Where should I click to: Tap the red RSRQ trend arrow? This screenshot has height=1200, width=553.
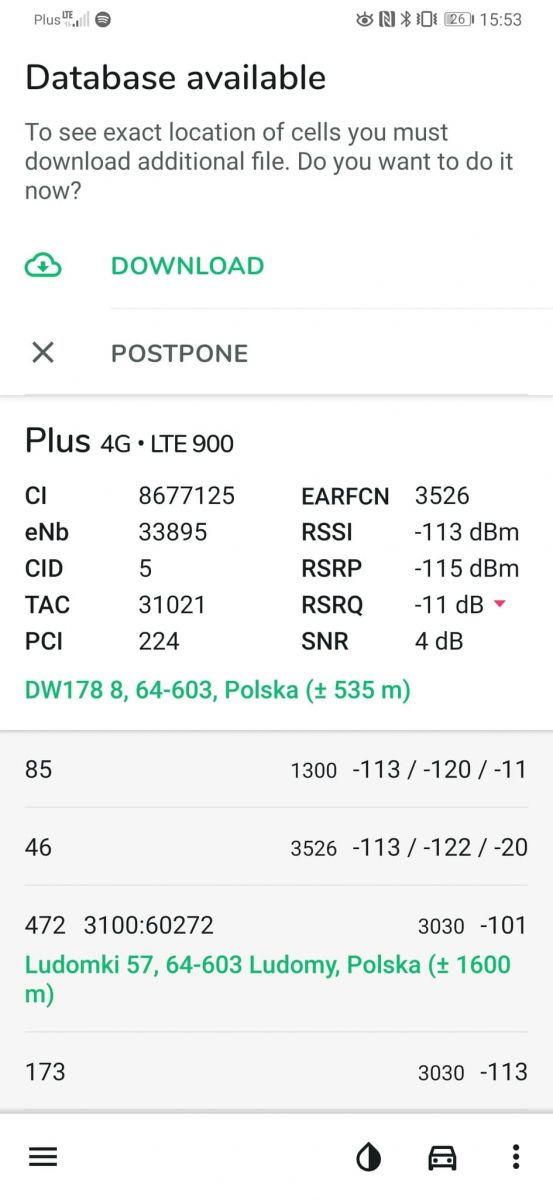coord(500,605)
